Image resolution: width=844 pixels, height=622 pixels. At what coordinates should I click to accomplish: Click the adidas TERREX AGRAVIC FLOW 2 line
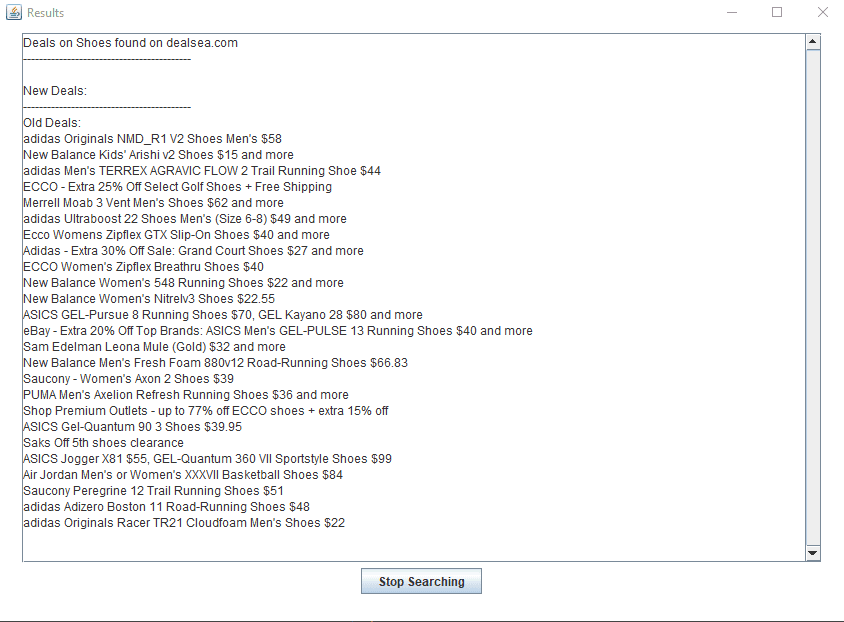pos(202,171)
